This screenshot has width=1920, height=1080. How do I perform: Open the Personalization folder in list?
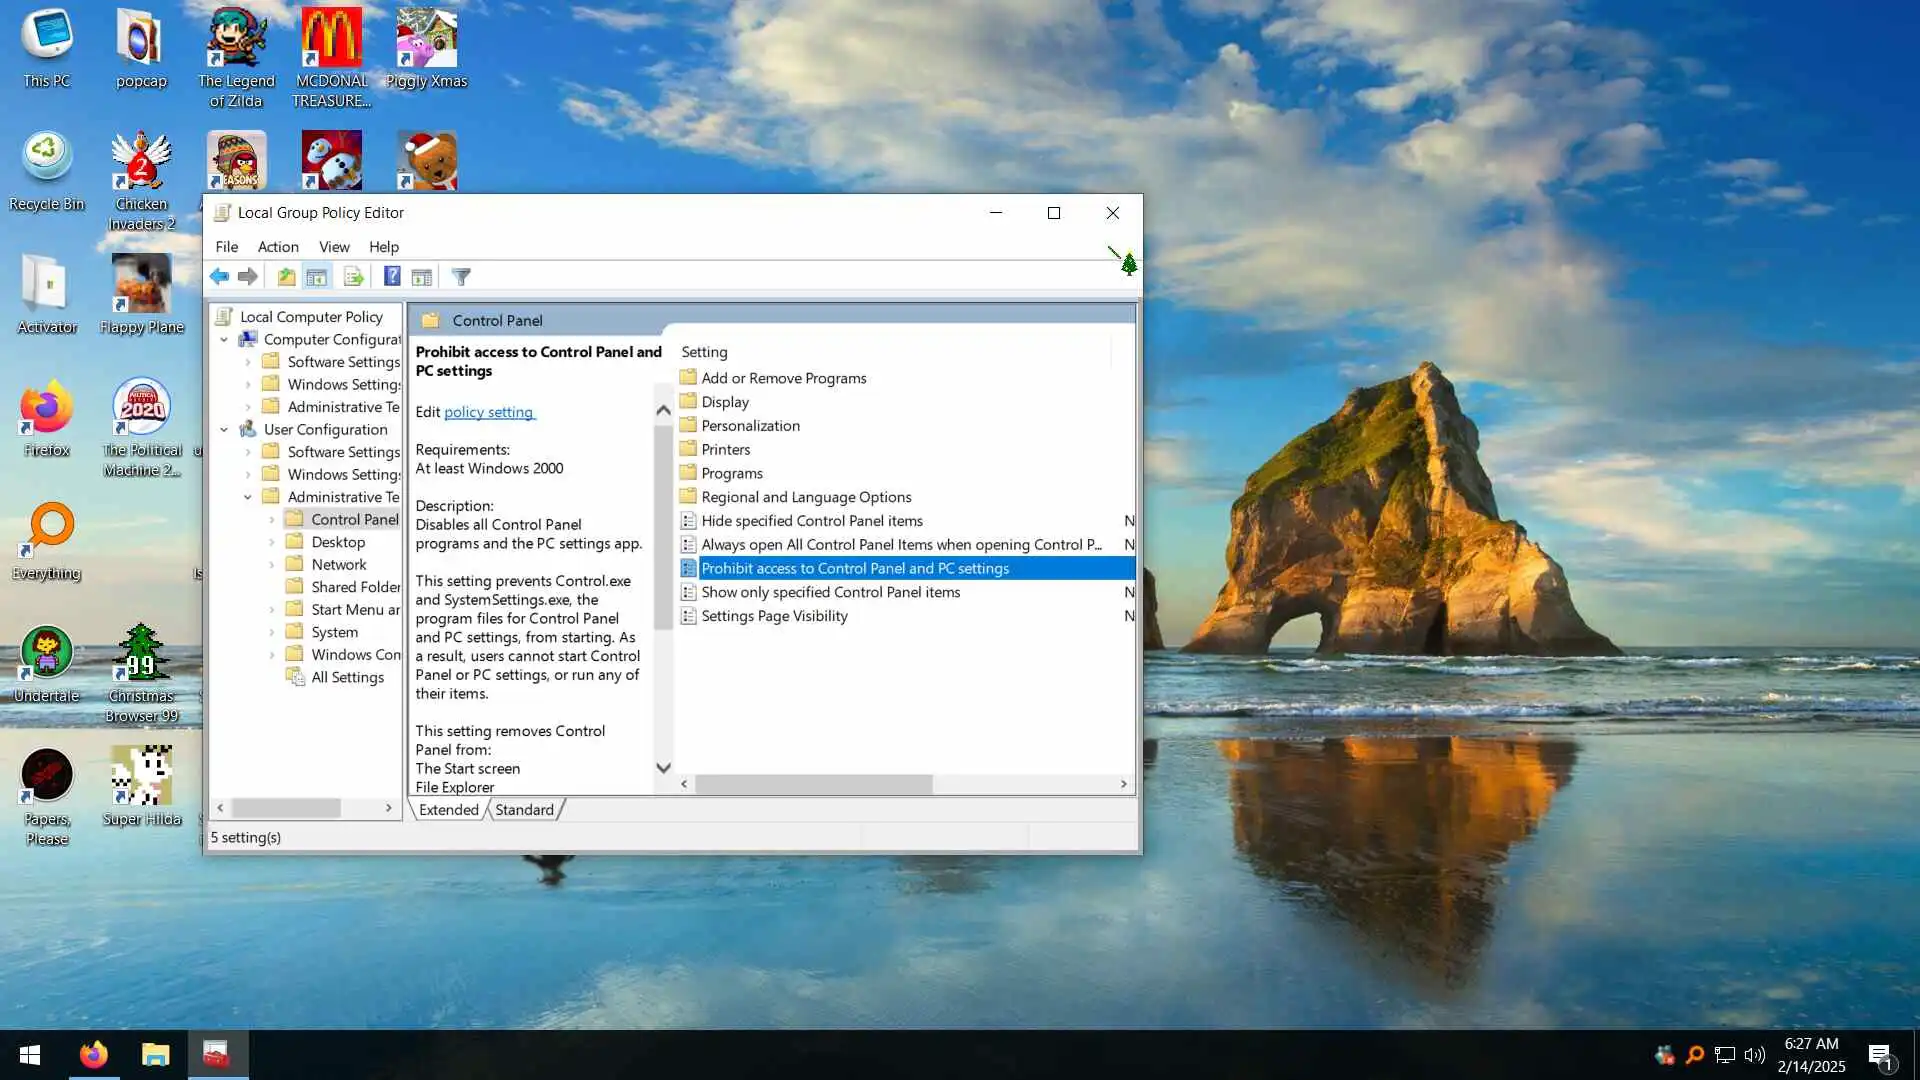(x=750, y=426)
